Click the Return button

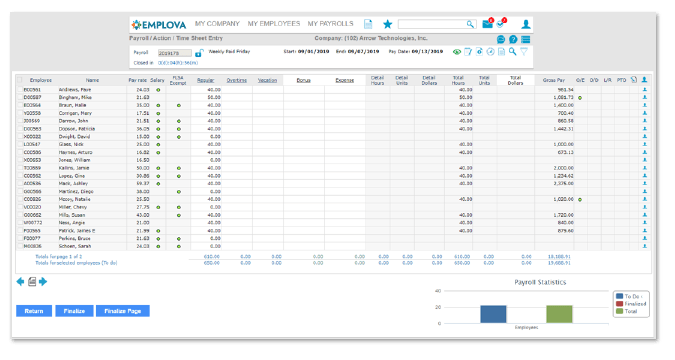34,311
